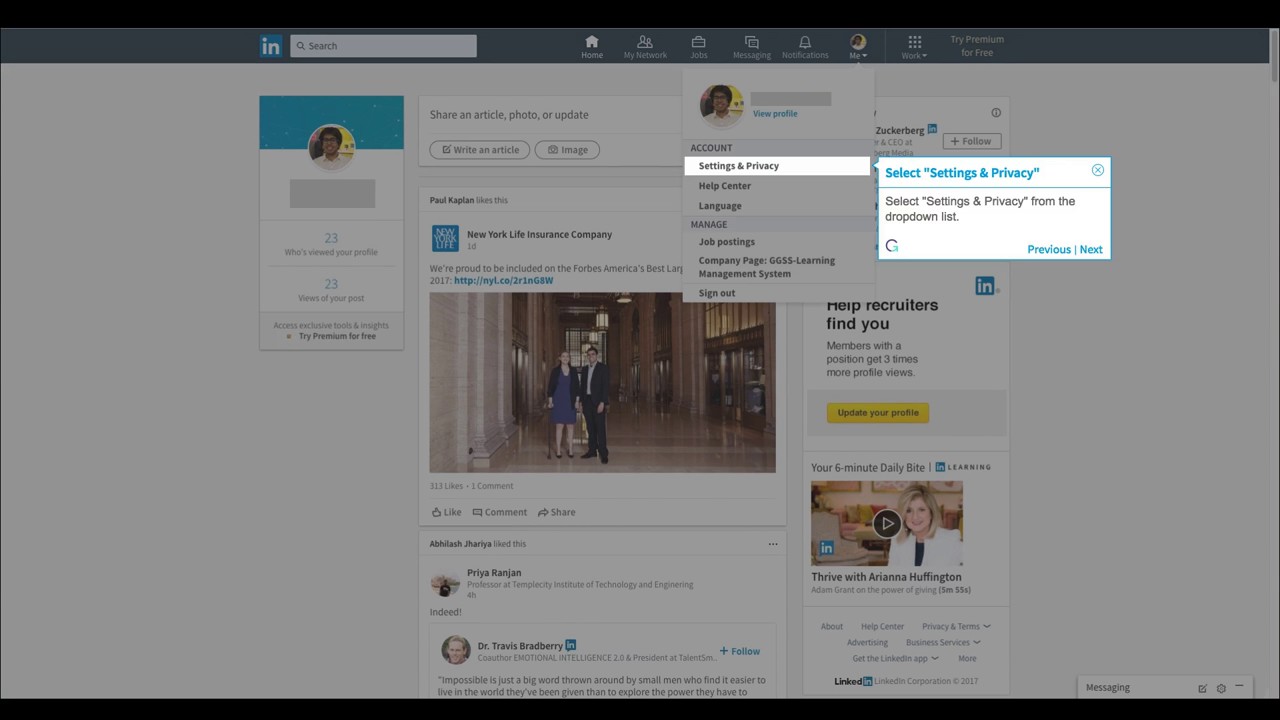
Task: Click Dr. Travis Bradberry's avatar
Action: pyautogui.click(x=456, y=650)
